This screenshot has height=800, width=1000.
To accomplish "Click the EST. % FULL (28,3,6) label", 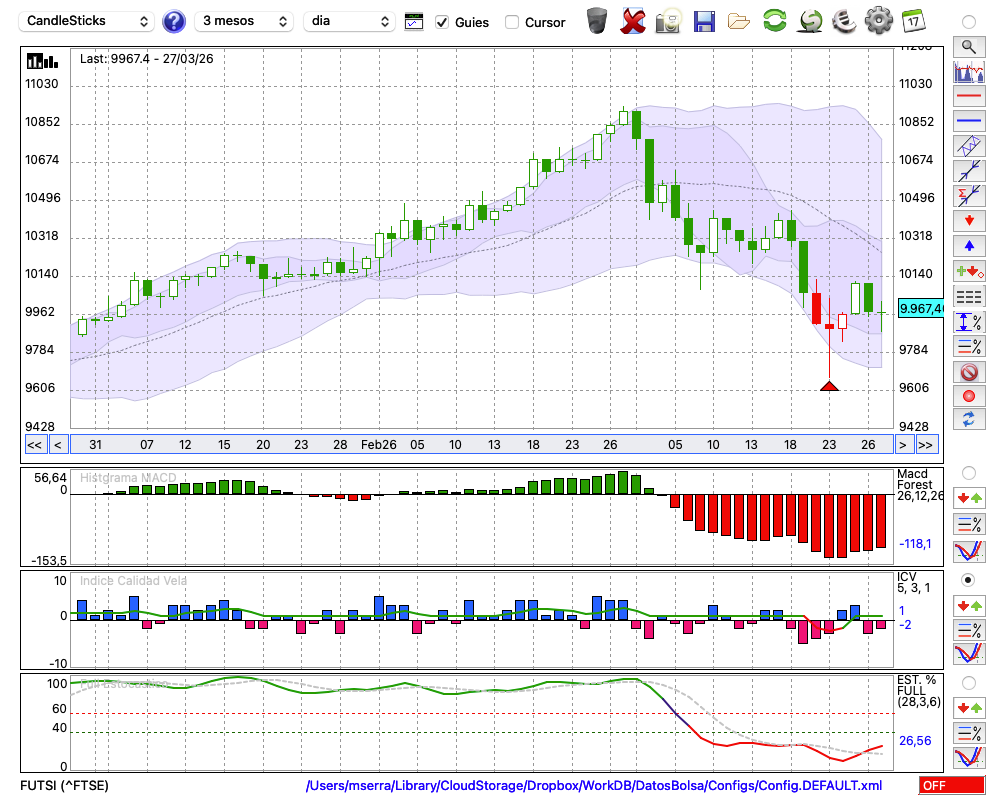I will tap(919, 691).
